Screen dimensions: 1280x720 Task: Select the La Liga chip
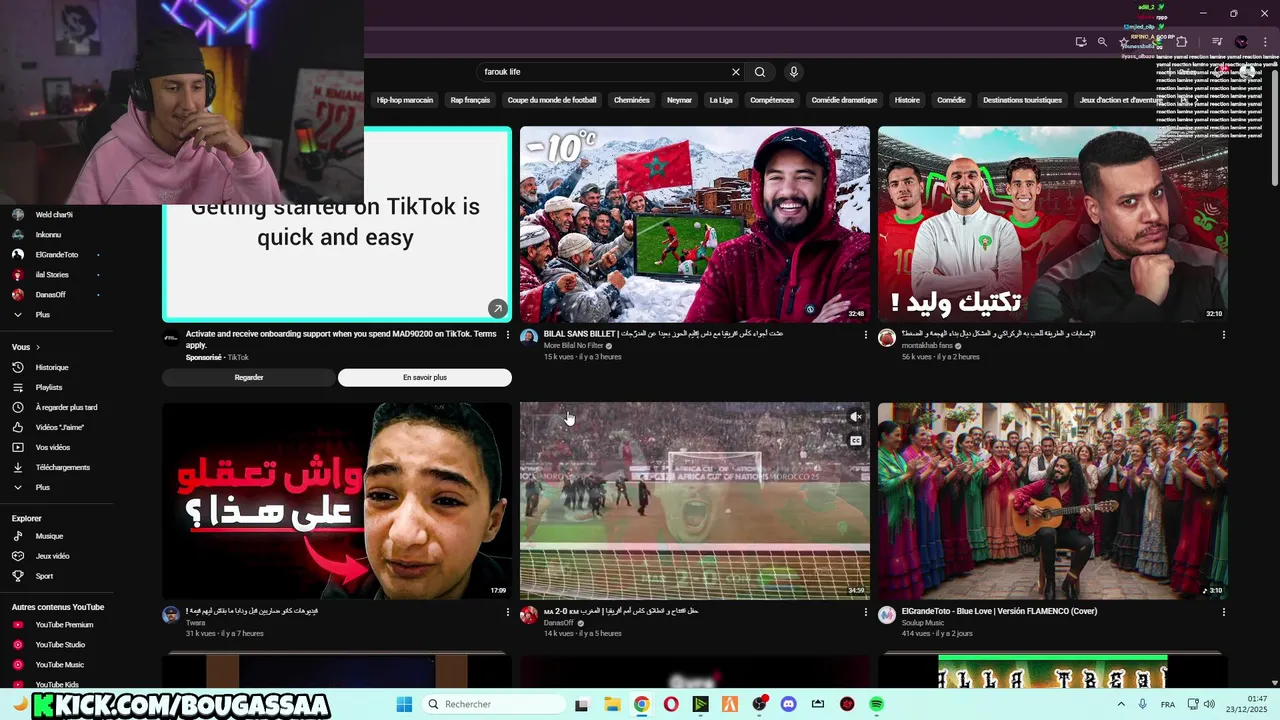(x=721, y=100)
